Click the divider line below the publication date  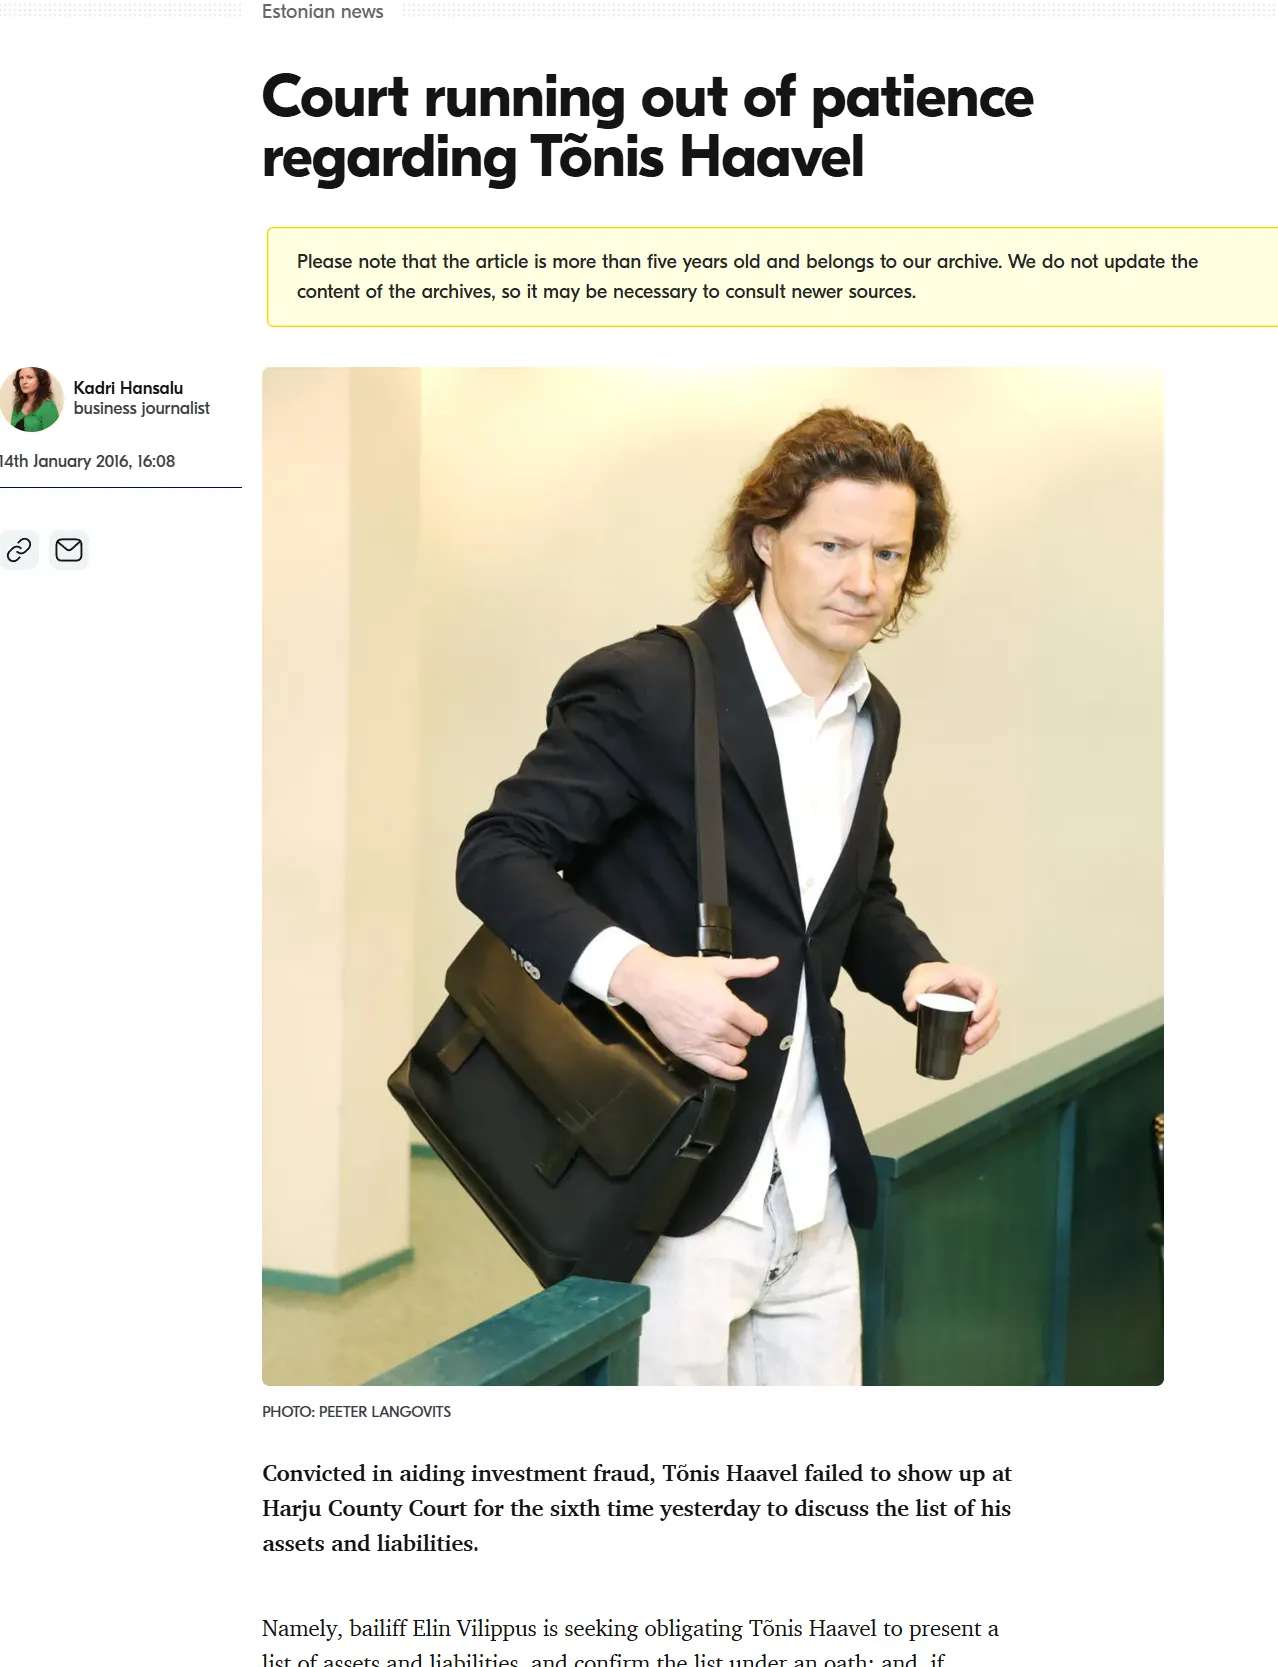click(121, 487)
